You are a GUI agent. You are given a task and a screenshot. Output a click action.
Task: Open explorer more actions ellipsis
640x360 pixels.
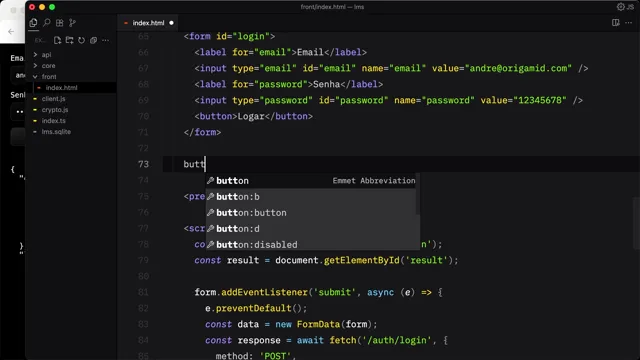coord(106,40)
